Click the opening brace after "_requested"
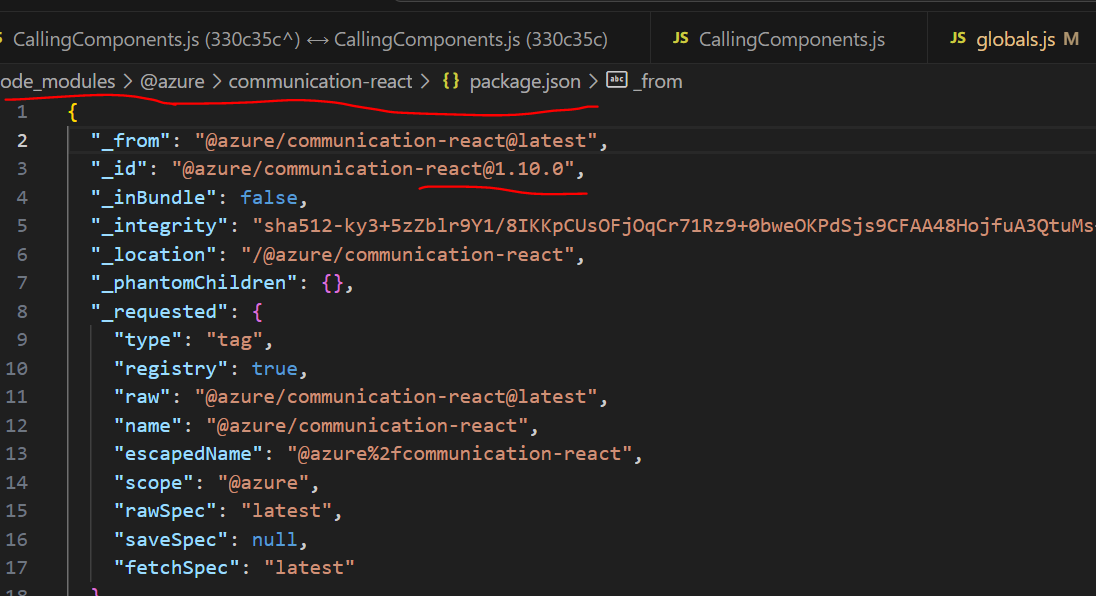 pyautogui.click(x=257, y=312)
